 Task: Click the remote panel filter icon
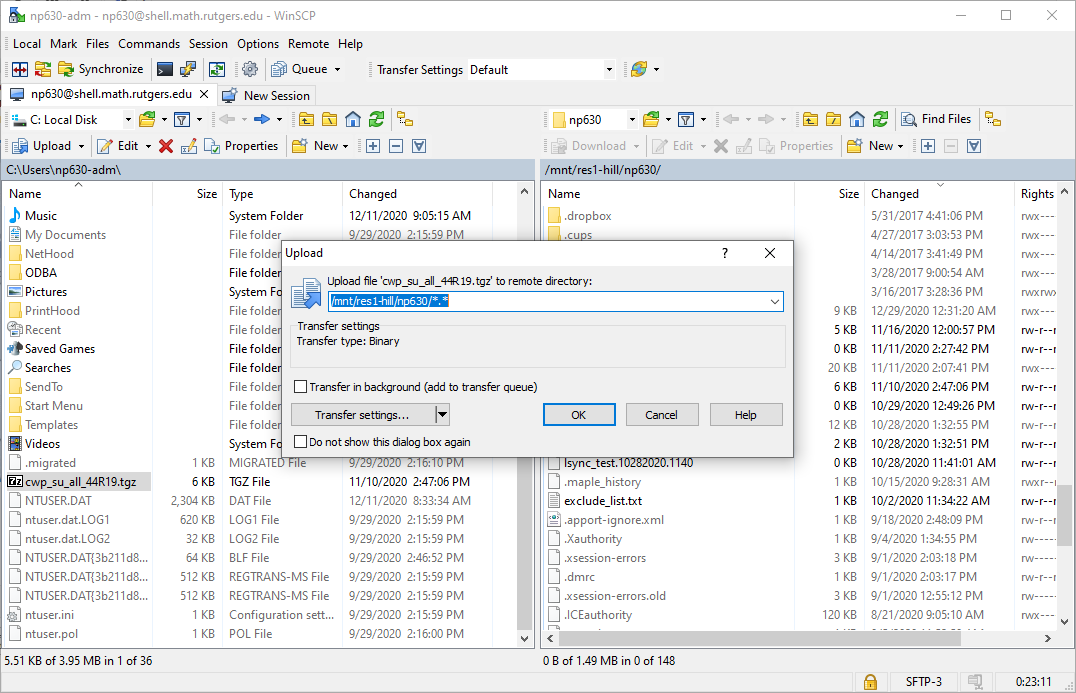pyautogui.click(x=686, y=120)
